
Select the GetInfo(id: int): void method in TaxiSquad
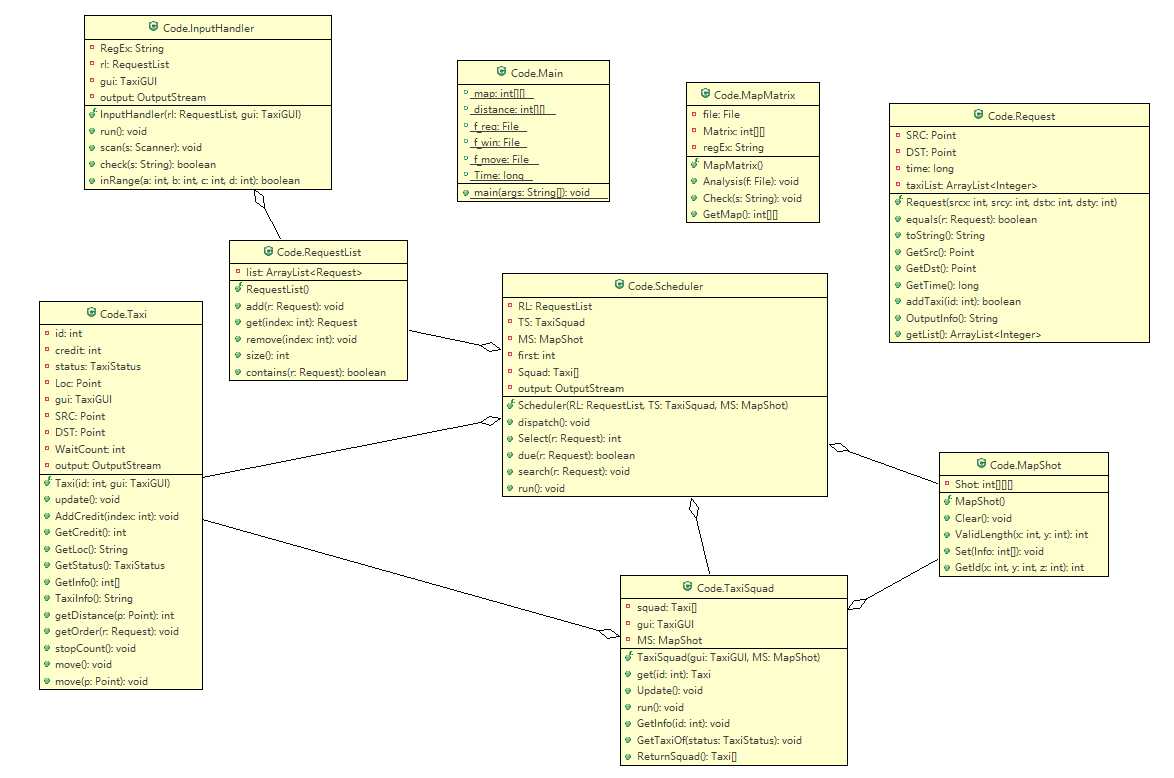click(683, 723)
